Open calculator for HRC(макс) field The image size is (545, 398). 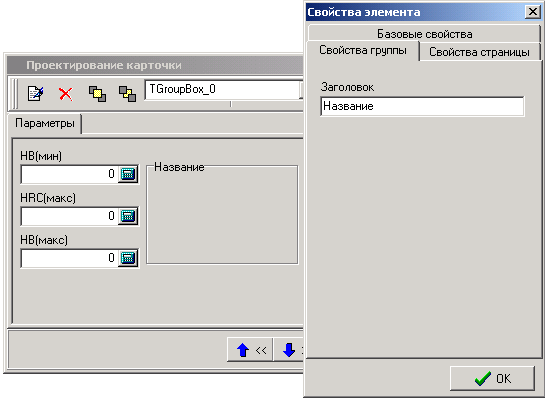128,216
